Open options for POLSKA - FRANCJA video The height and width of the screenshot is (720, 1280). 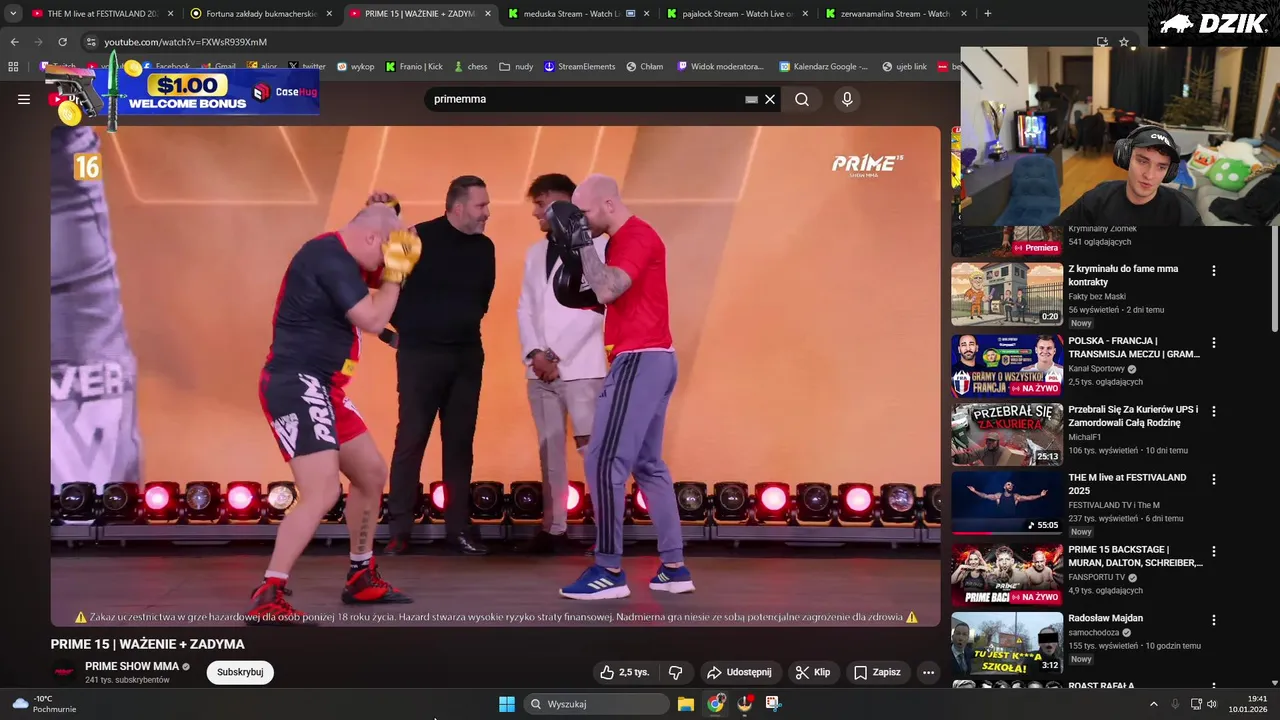point(1214,343)
